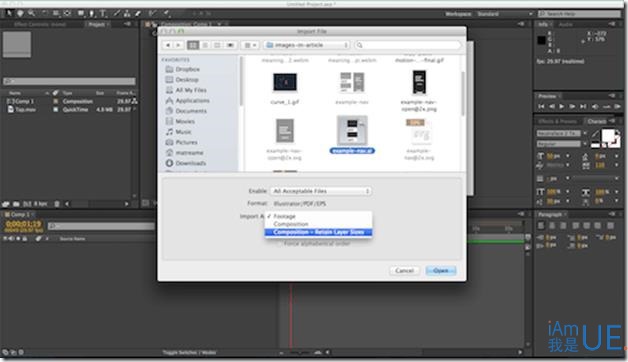Switch file browser to icon view
Screen dimensions: 628x362
pyautogui.click(x=193, y=45)
